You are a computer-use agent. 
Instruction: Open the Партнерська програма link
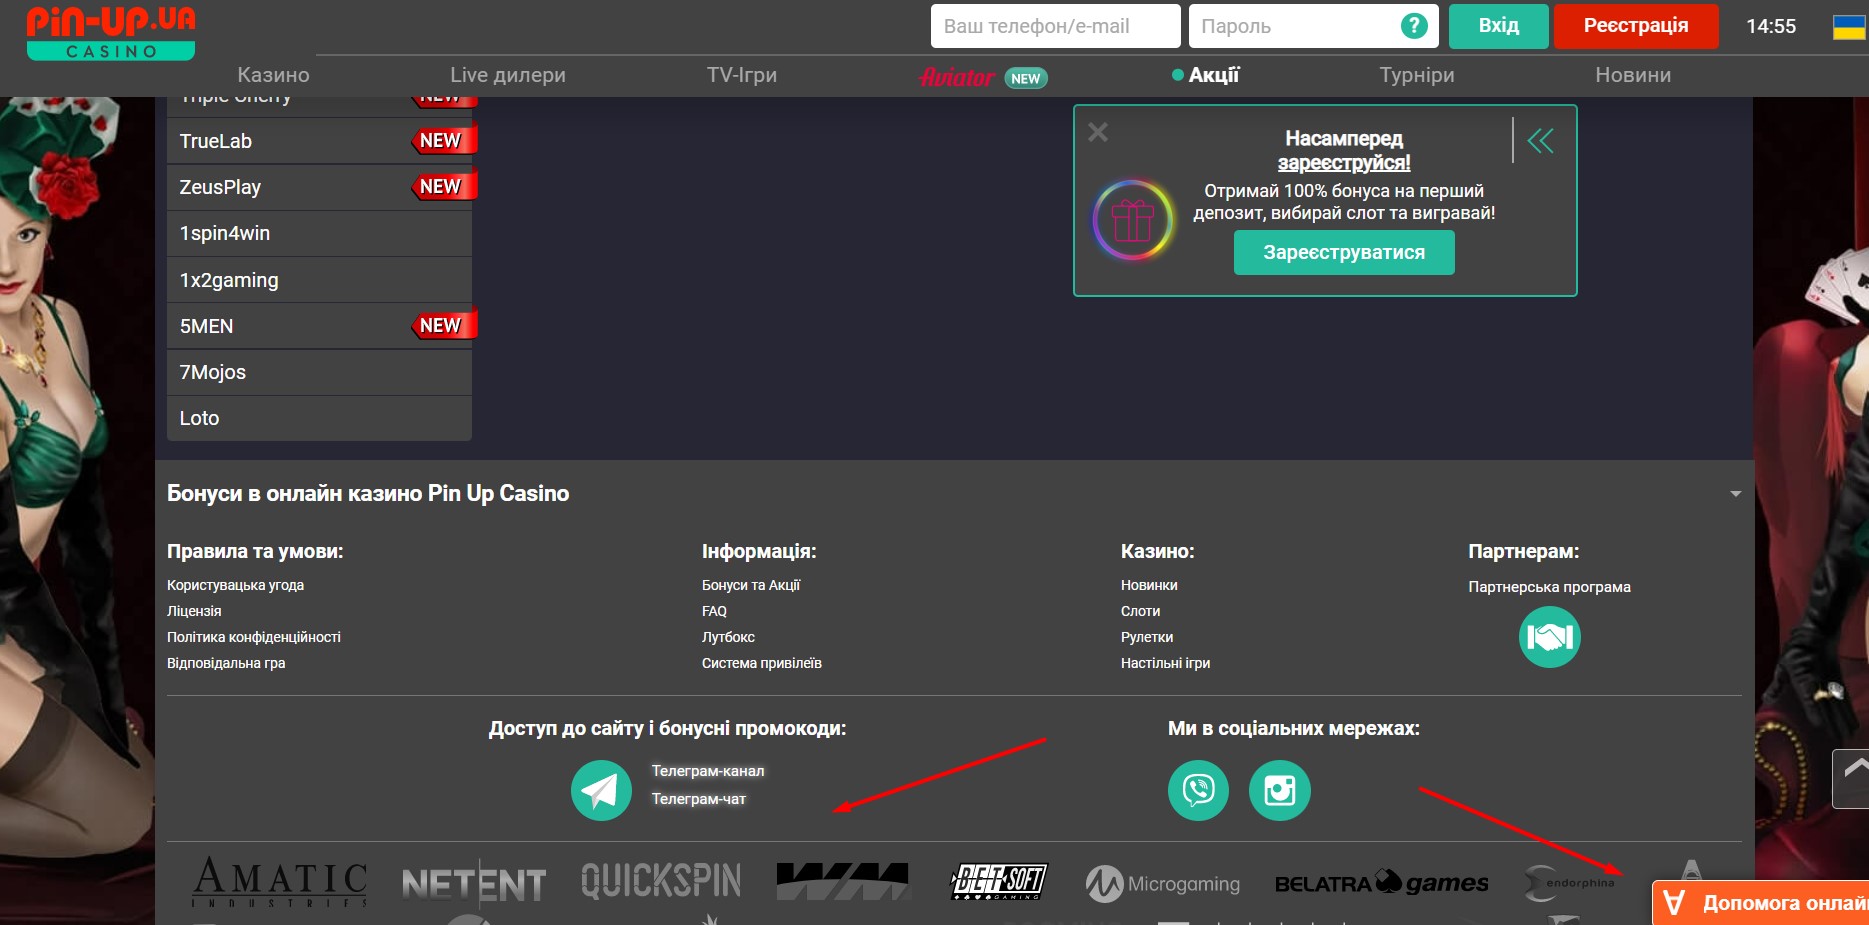point(1549,587)
